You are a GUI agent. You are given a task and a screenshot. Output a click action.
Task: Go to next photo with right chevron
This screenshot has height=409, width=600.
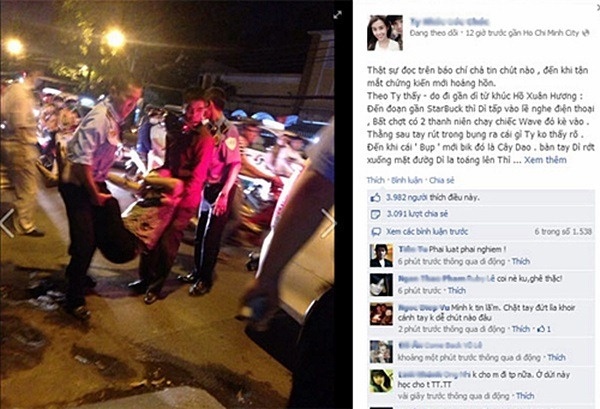point(328,223)
